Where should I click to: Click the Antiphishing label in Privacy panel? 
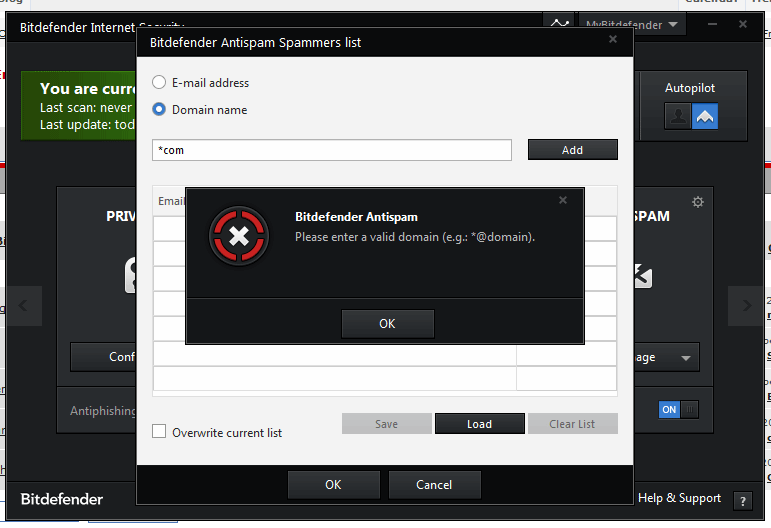(103, 411)
